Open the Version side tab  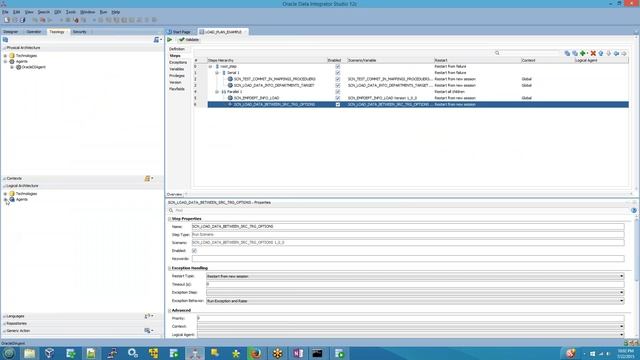(175, 82)
